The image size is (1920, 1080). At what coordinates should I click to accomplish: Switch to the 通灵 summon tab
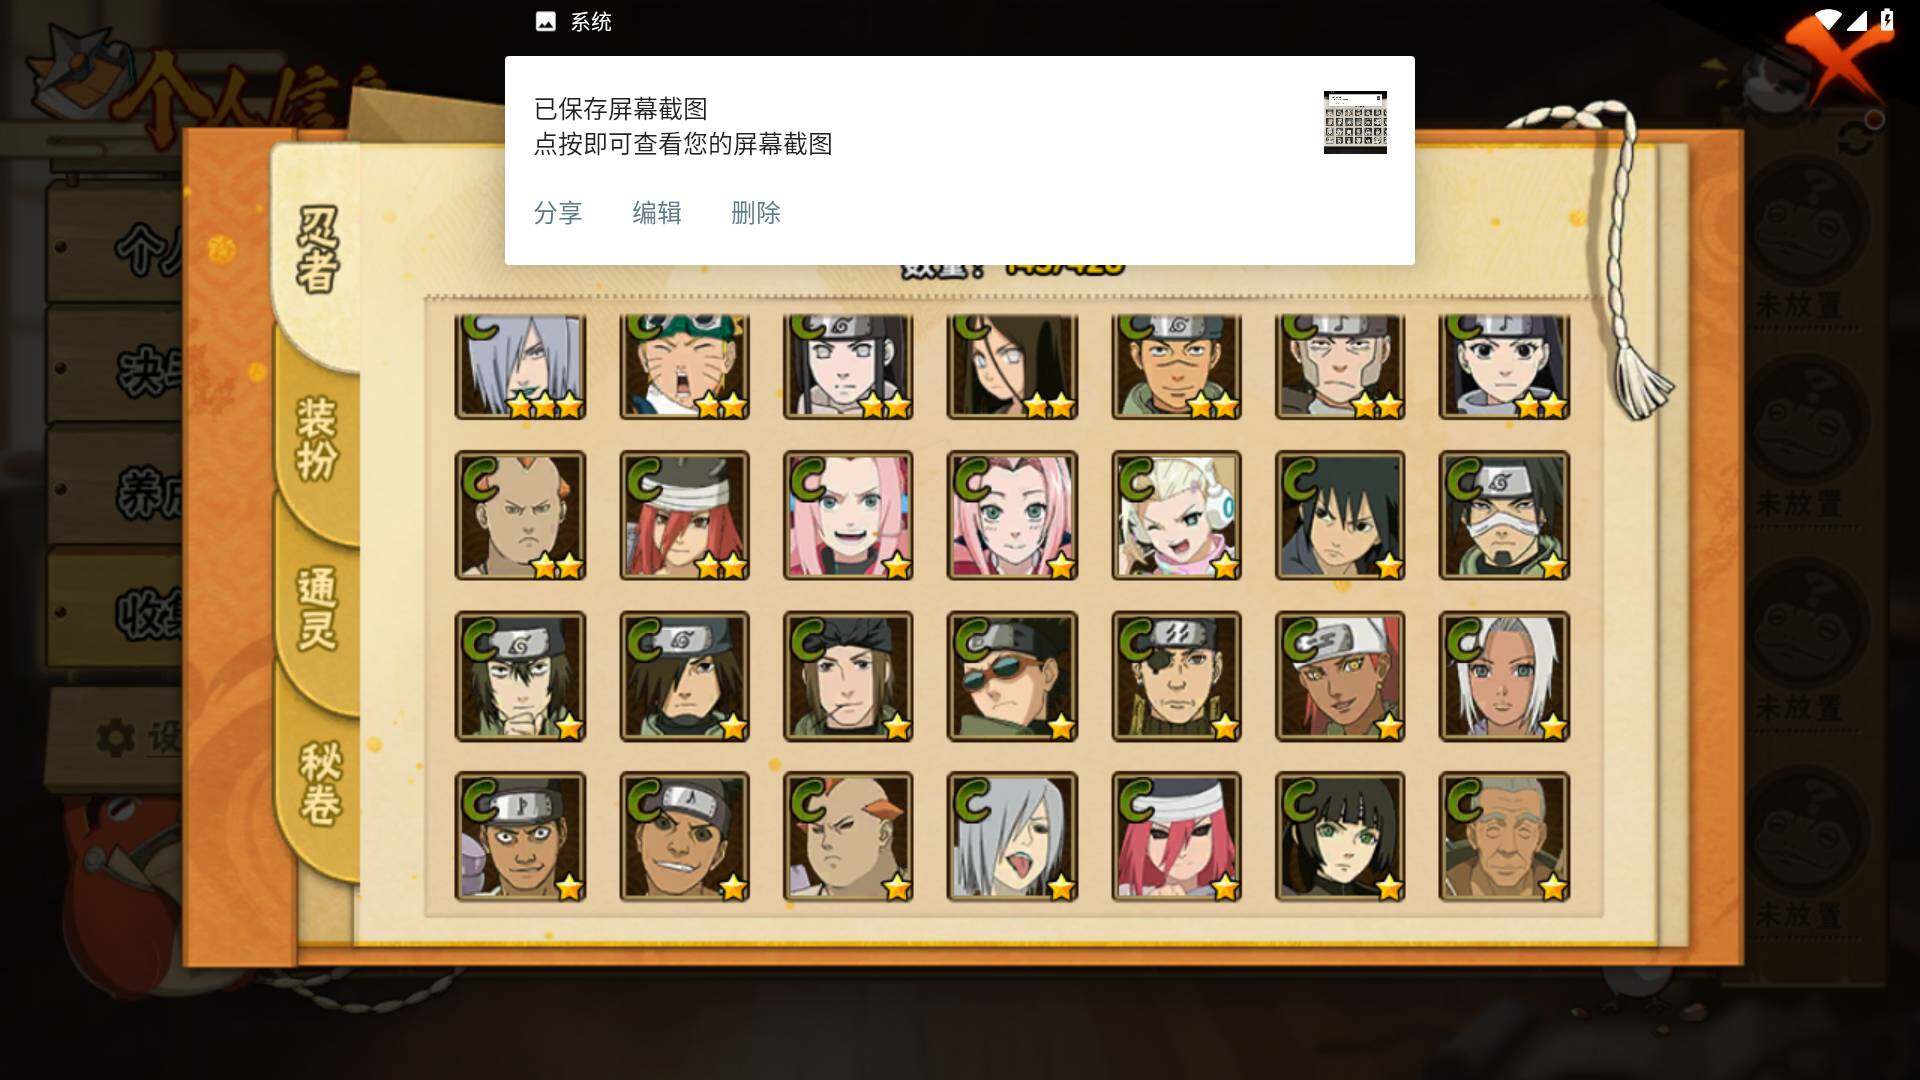318,610
